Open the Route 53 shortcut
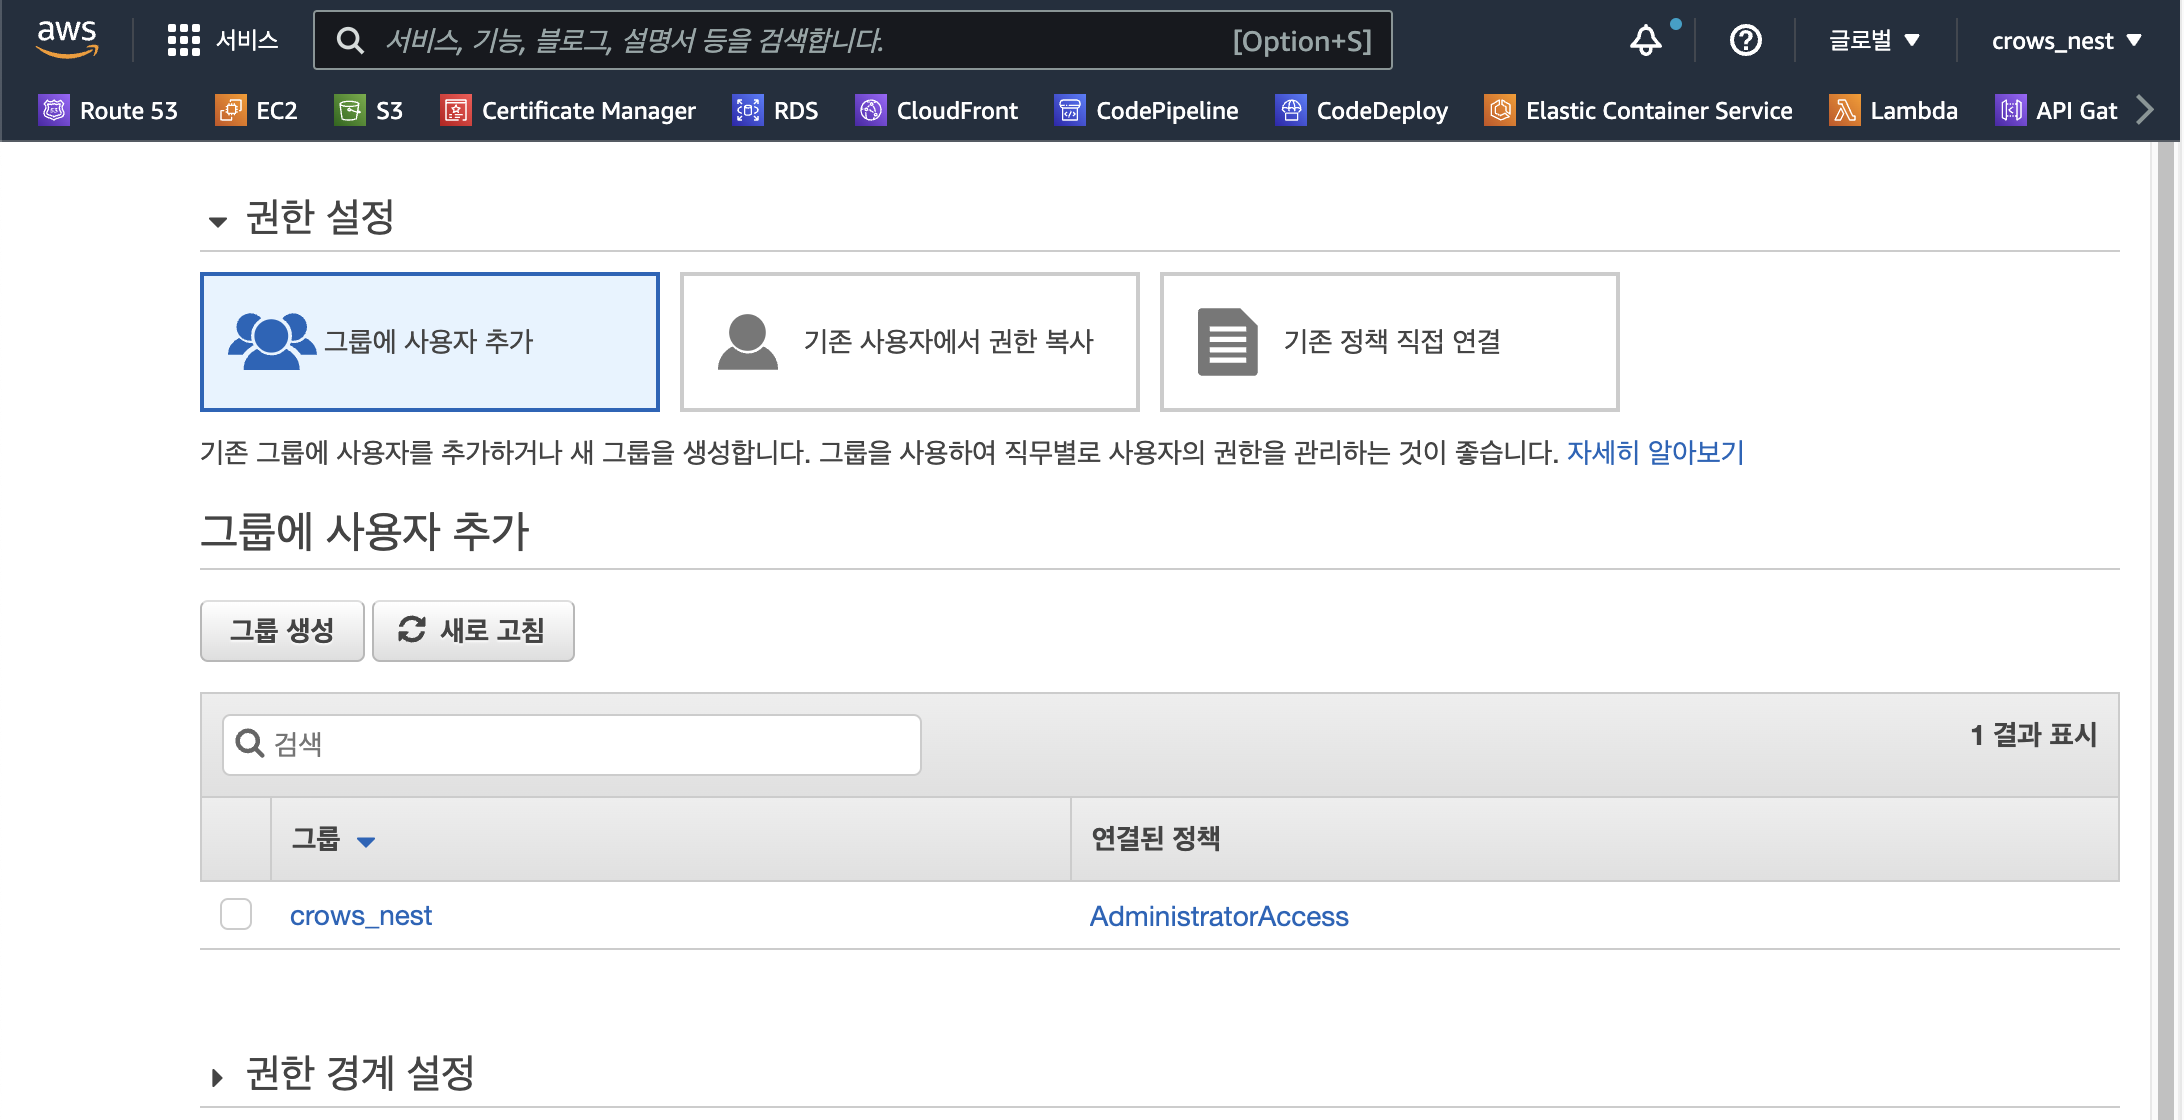 (x=108, y=110)
